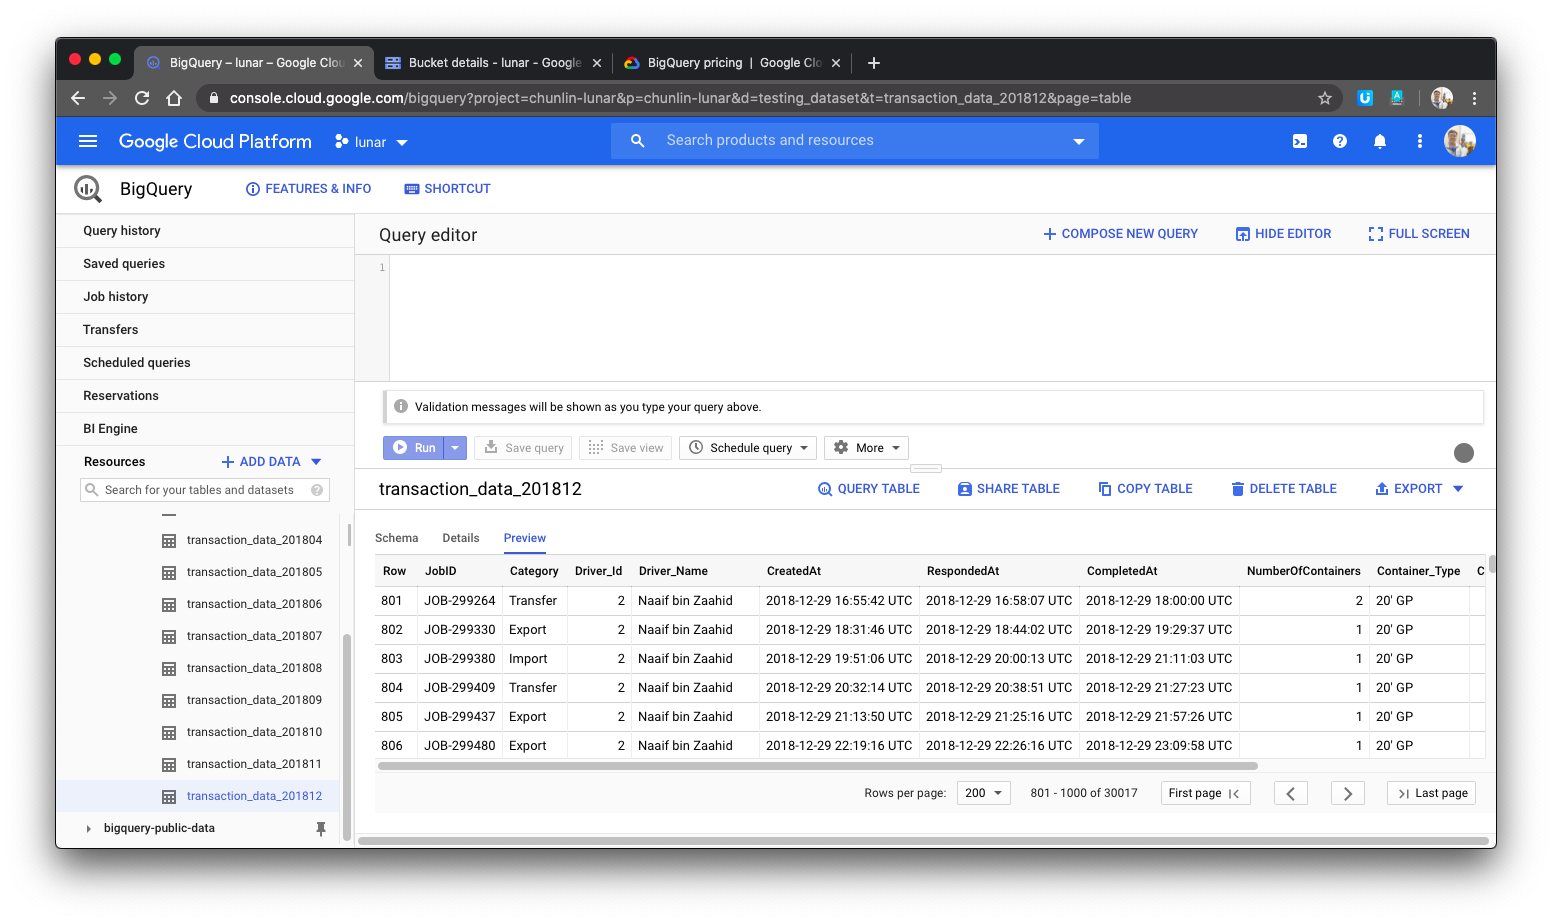The width and height of the screenshot is (1552, 922).
Task: Open Job history in the sidebar
Action: (115, 296)
